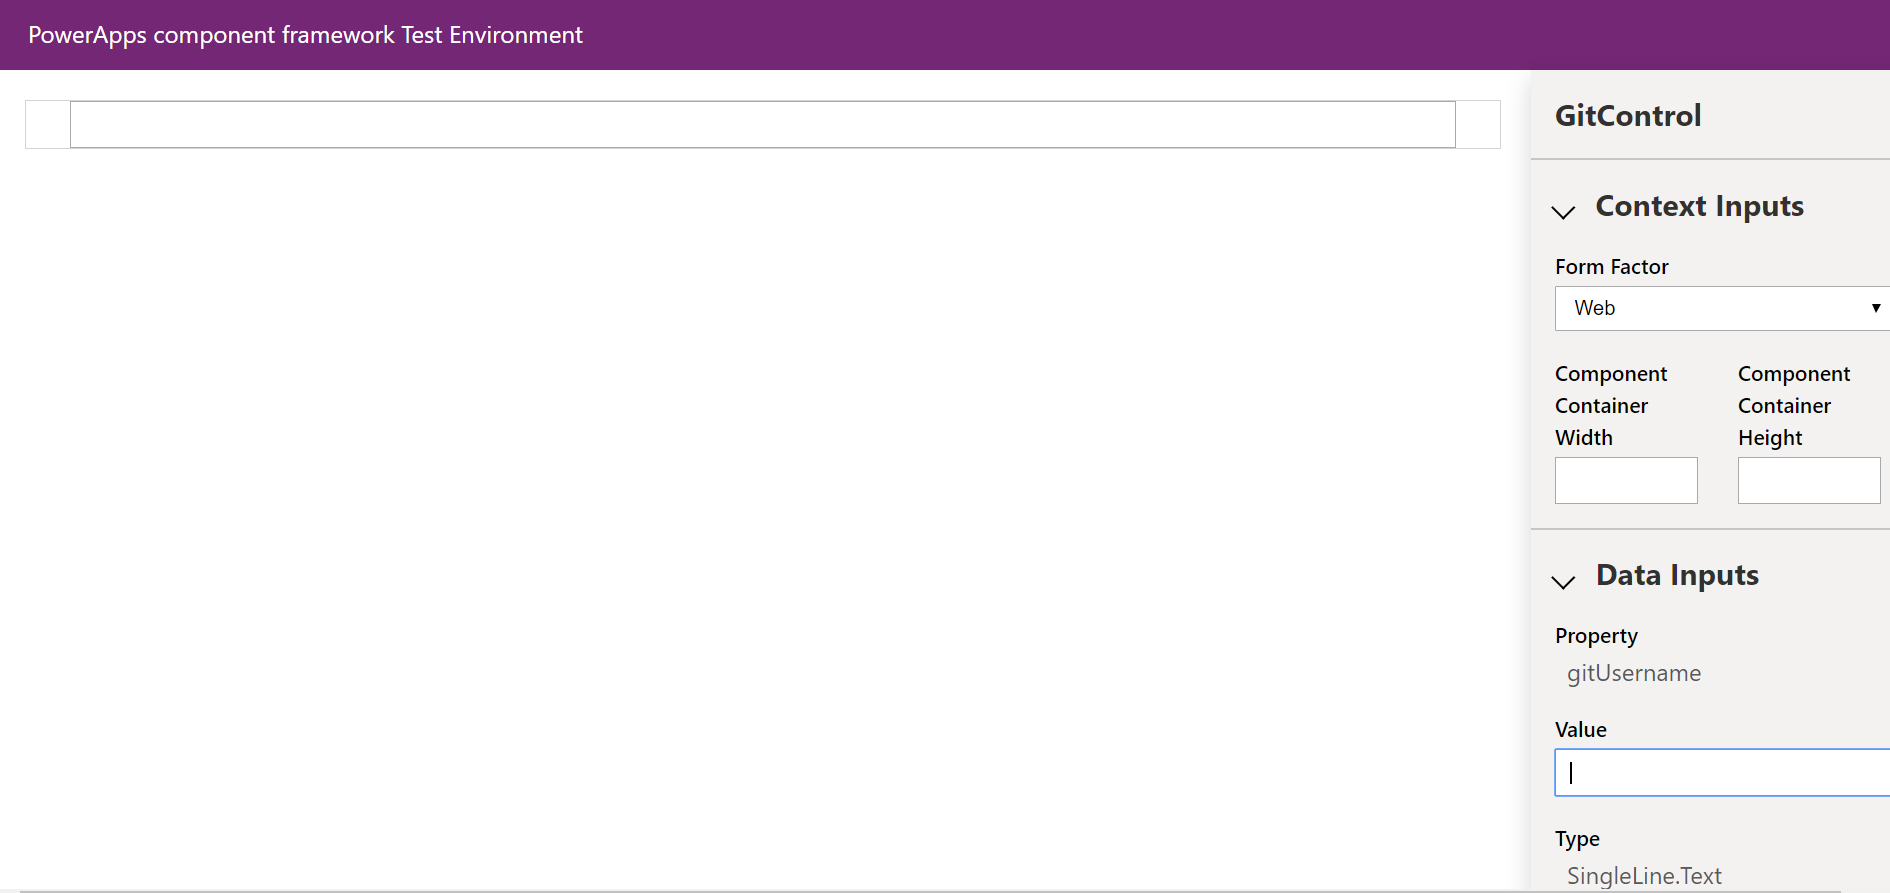Click the Context Inputs heading text
This screenshot has height=893, width=1890.
point(1700,206)
